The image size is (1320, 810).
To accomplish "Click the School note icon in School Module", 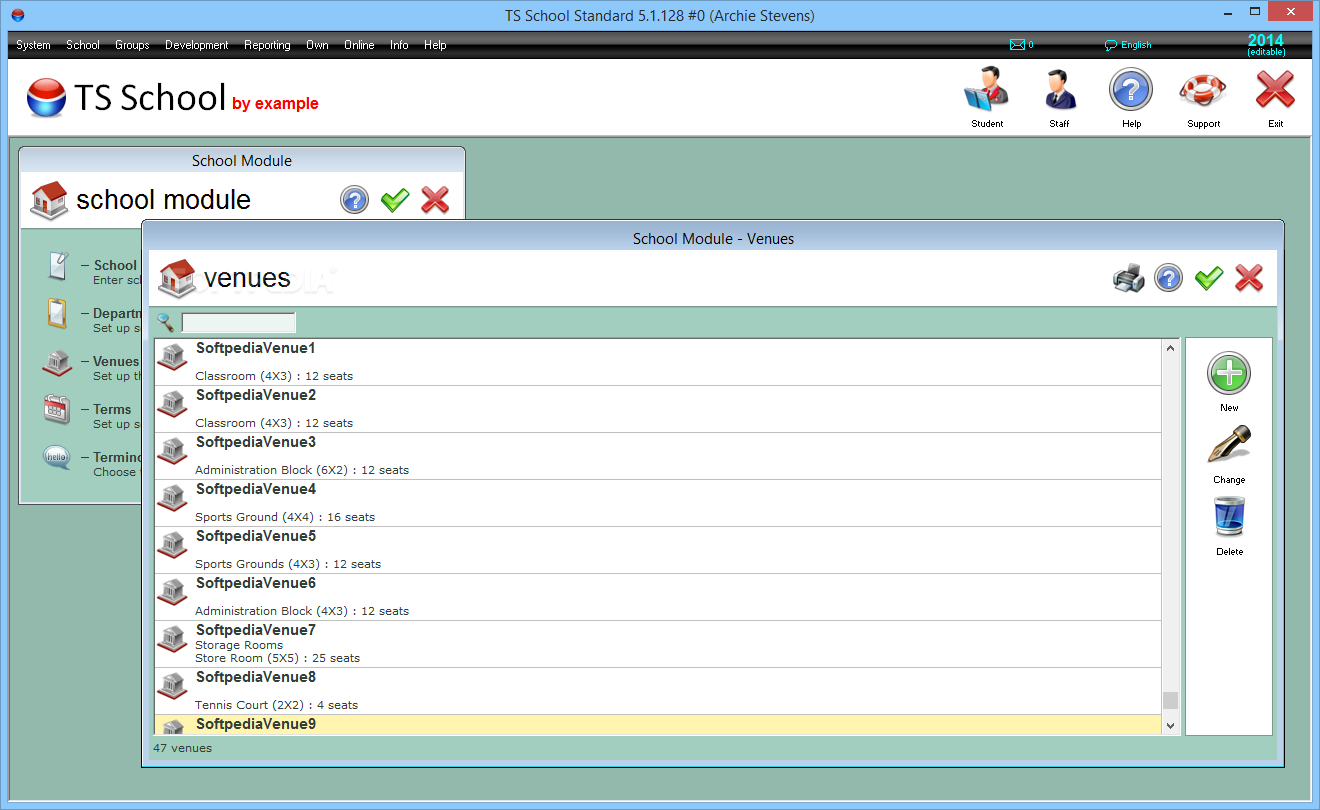I will [x=57, y=266].
